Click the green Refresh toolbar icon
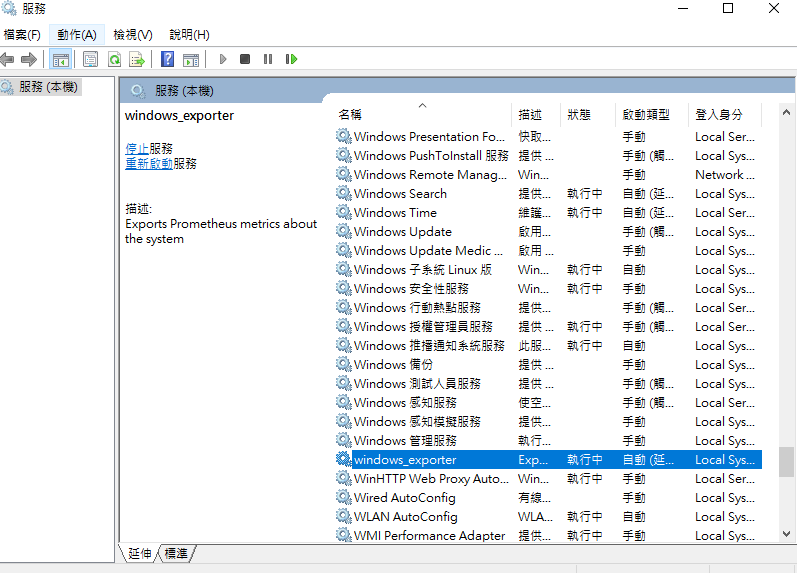The image size is (797, 573). (114, 60)
